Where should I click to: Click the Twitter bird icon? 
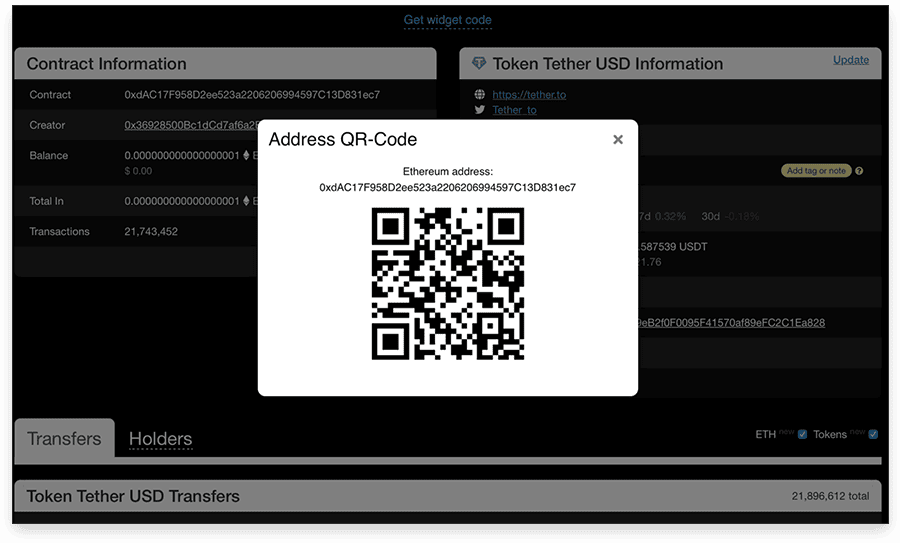[480, 110]
